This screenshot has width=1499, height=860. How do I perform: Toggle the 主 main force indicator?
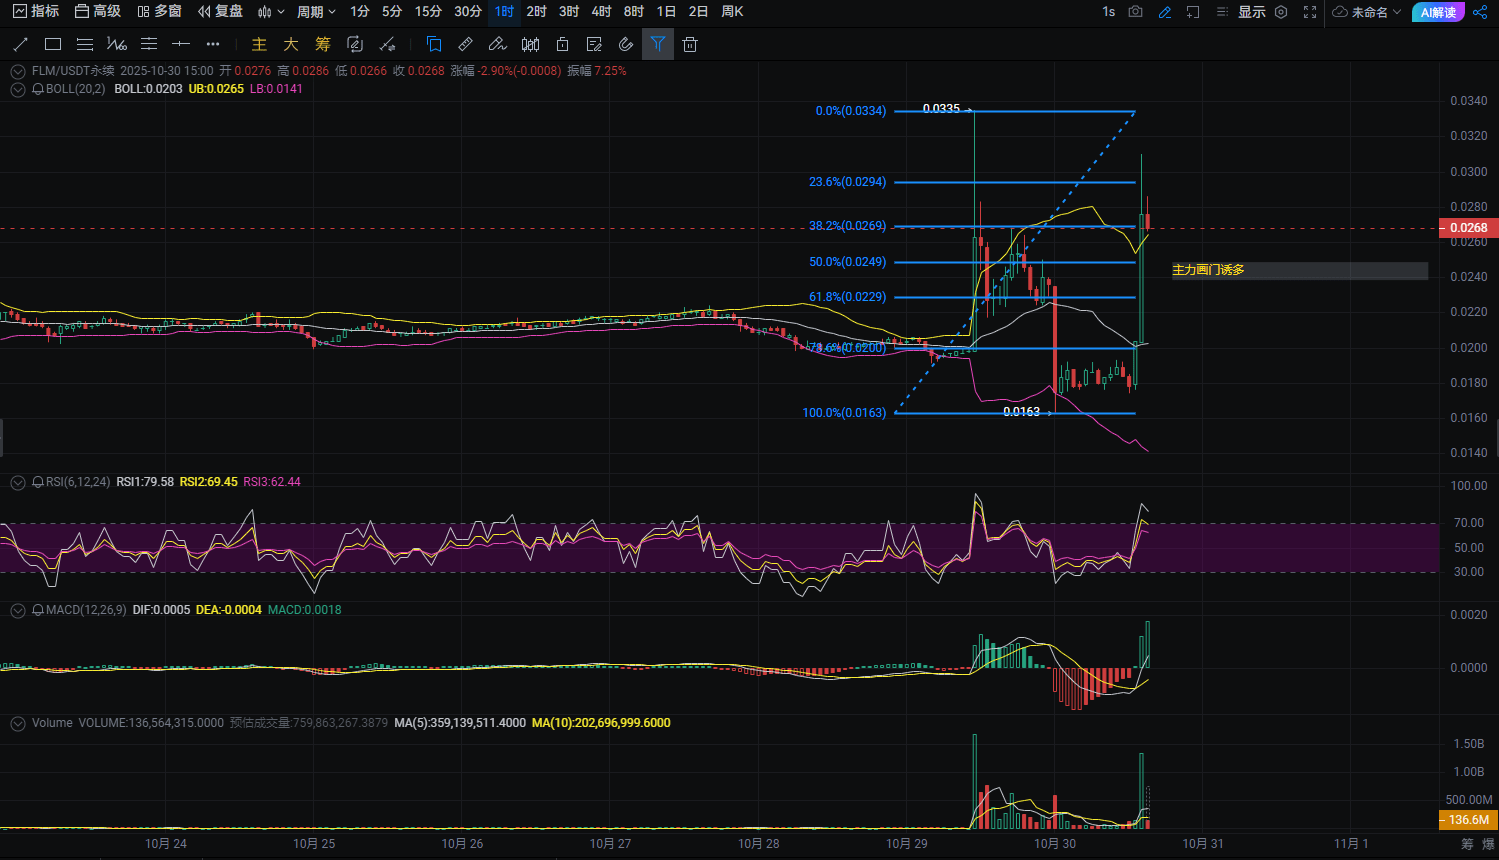coord(259,44)
